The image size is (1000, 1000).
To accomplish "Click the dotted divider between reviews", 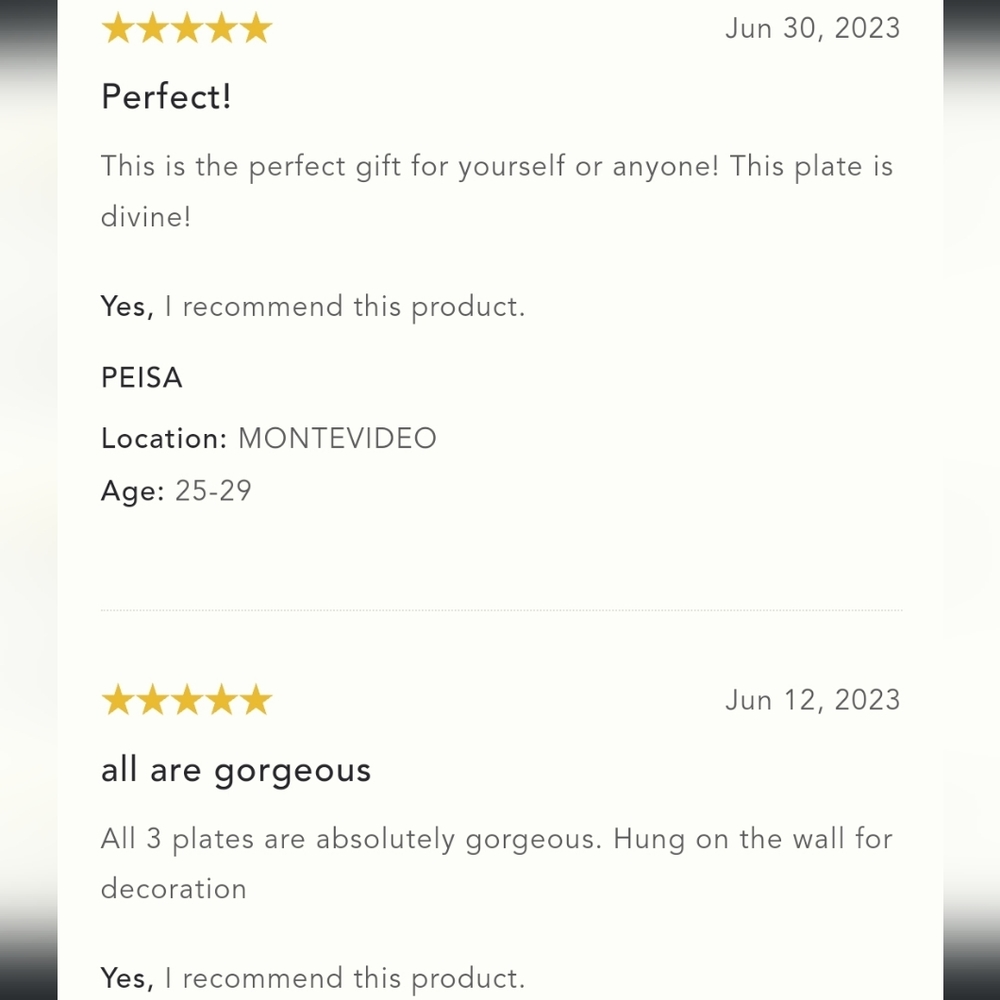I will (501, 610).
